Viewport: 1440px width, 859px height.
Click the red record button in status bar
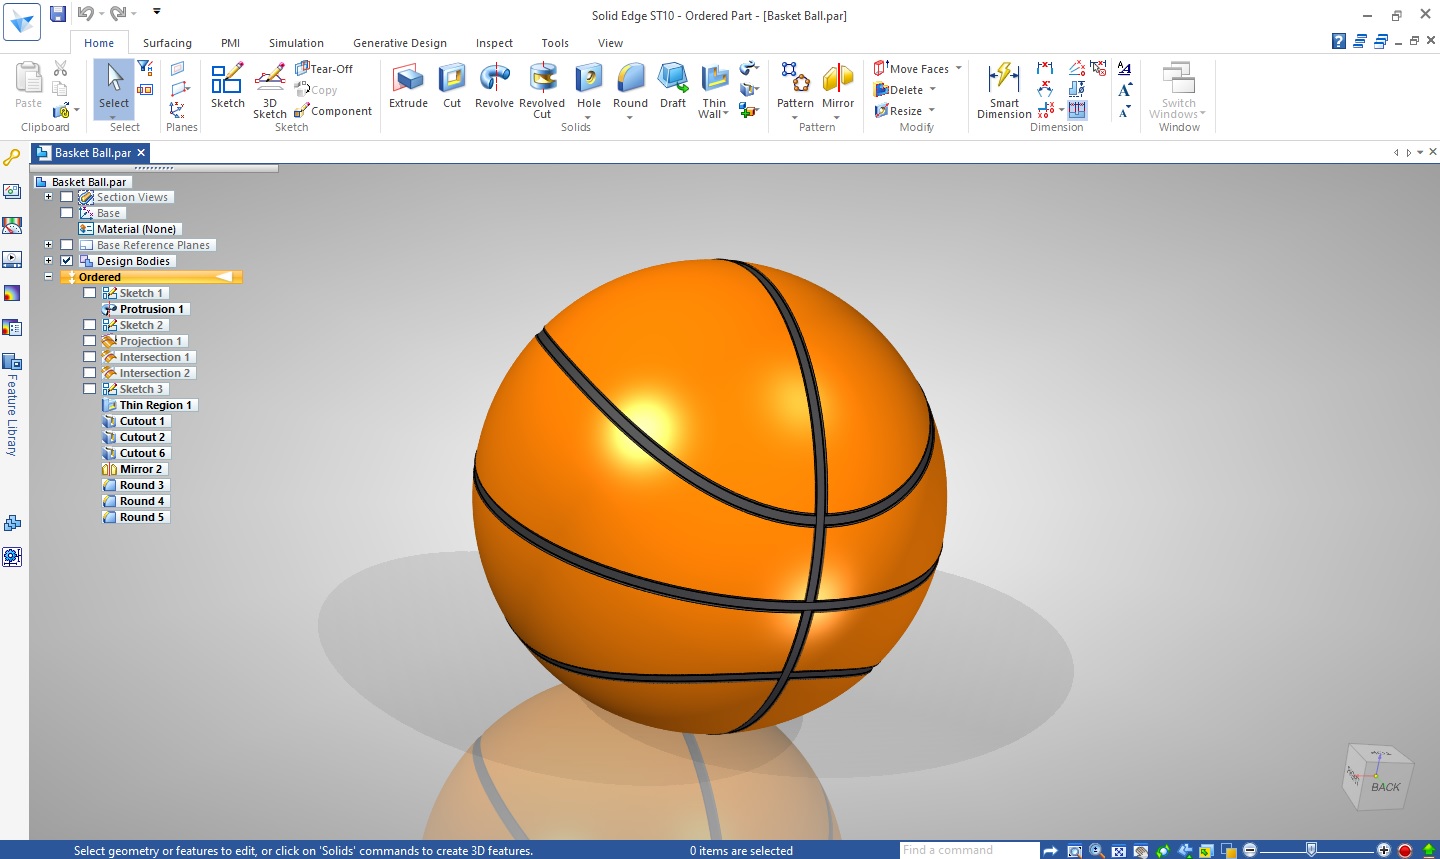pos(1405,851)
